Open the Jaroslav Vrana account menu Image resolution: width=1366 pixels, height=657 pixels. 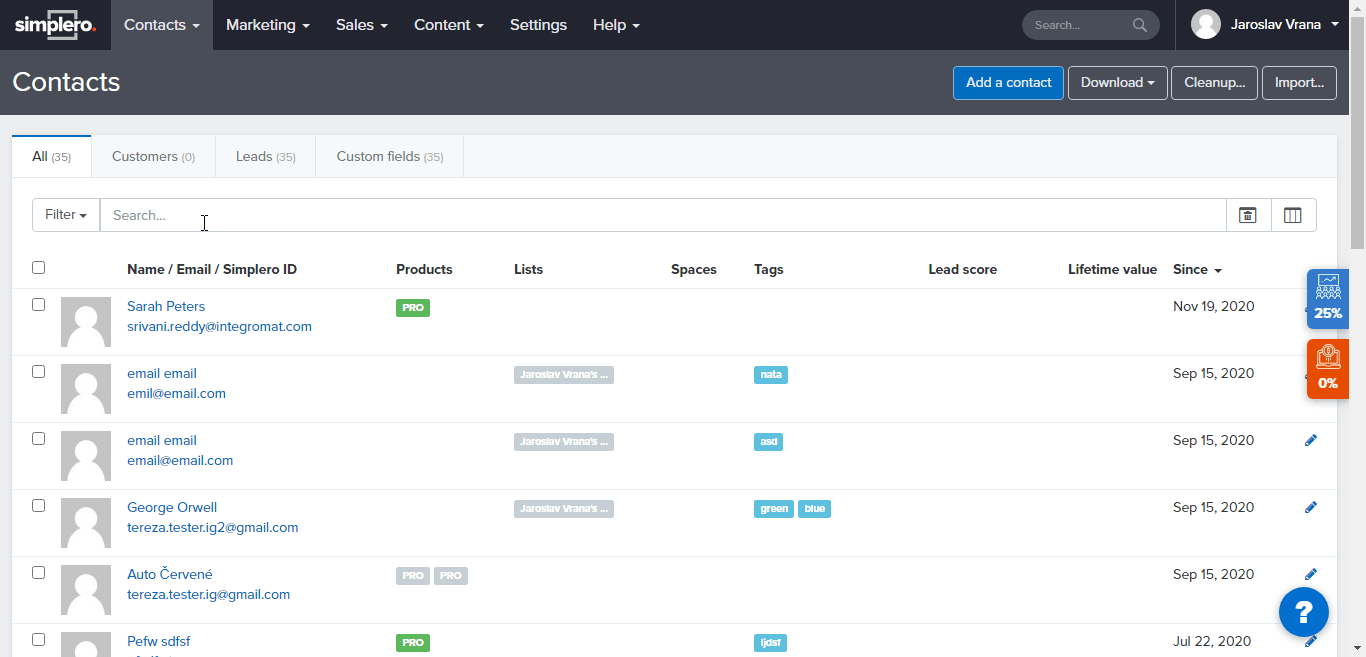(x=1265, y=25)
